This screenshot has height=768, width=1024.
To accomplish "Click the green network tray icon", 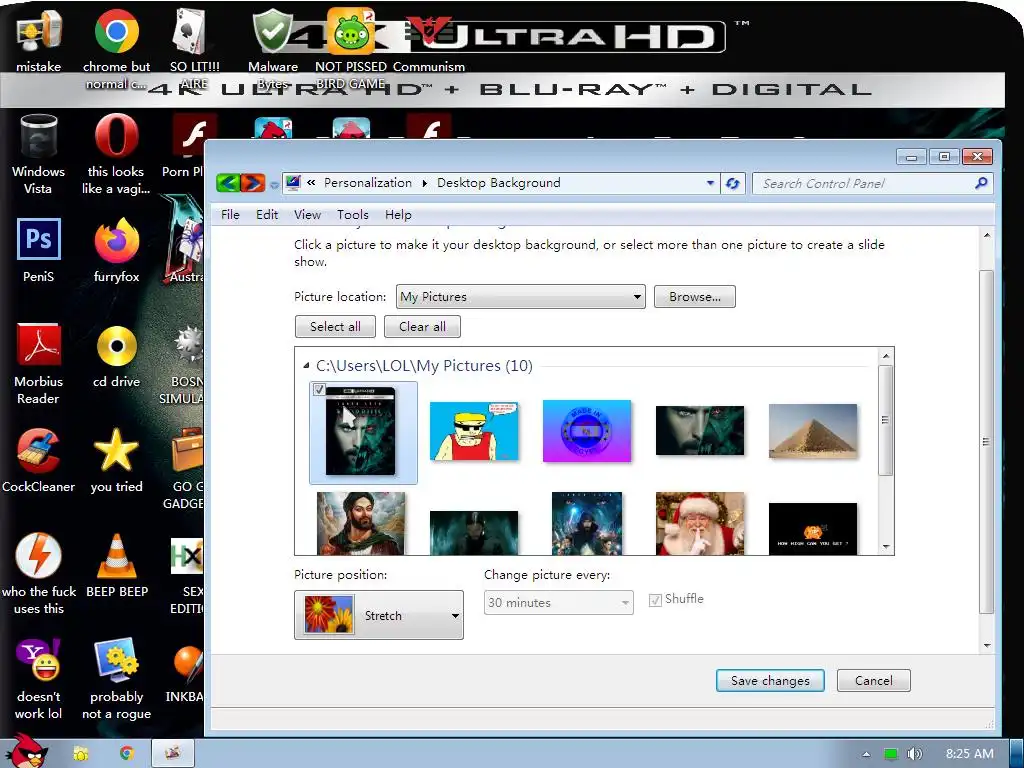I will point(891,754).
